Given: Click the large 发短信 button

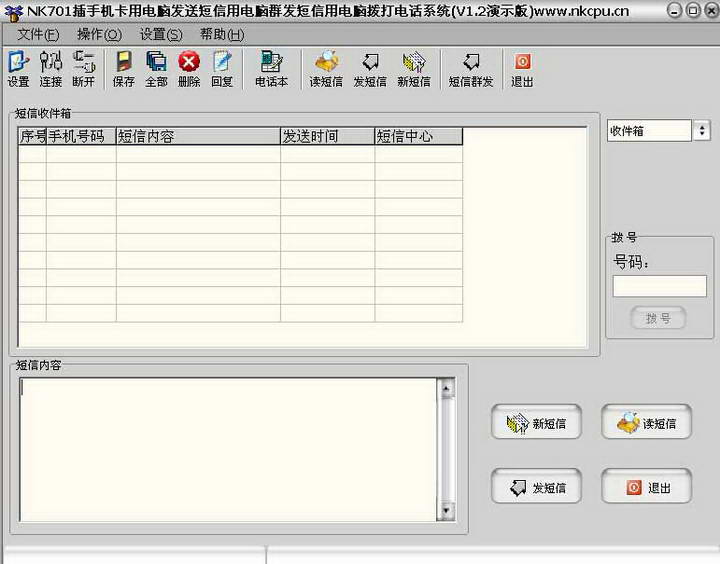Looking at the screenshot, I should point(536,487).
